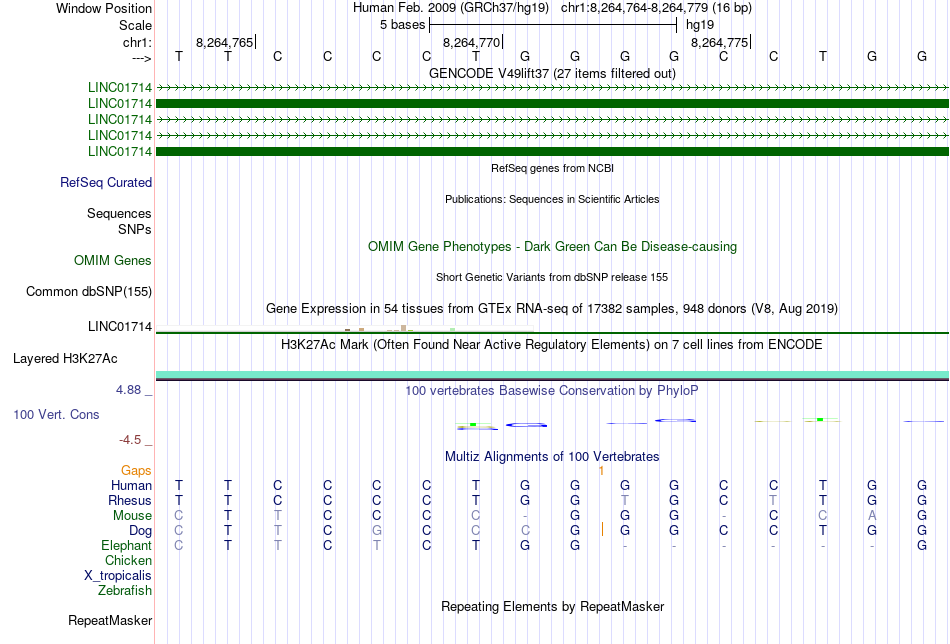The height and width of the screenshot is (644, 950).
Task: Select the X_tropicalis alignment row label
Action: click(x=118, y=576)
